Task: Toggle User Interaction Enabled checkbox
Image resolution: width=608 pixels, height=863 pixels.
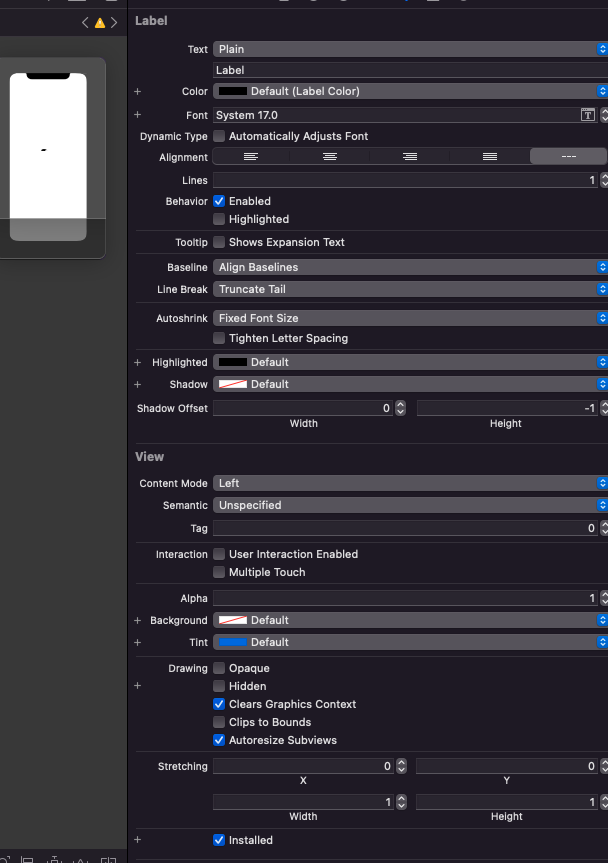Action: pyautogui.click(x=219, y=554)
